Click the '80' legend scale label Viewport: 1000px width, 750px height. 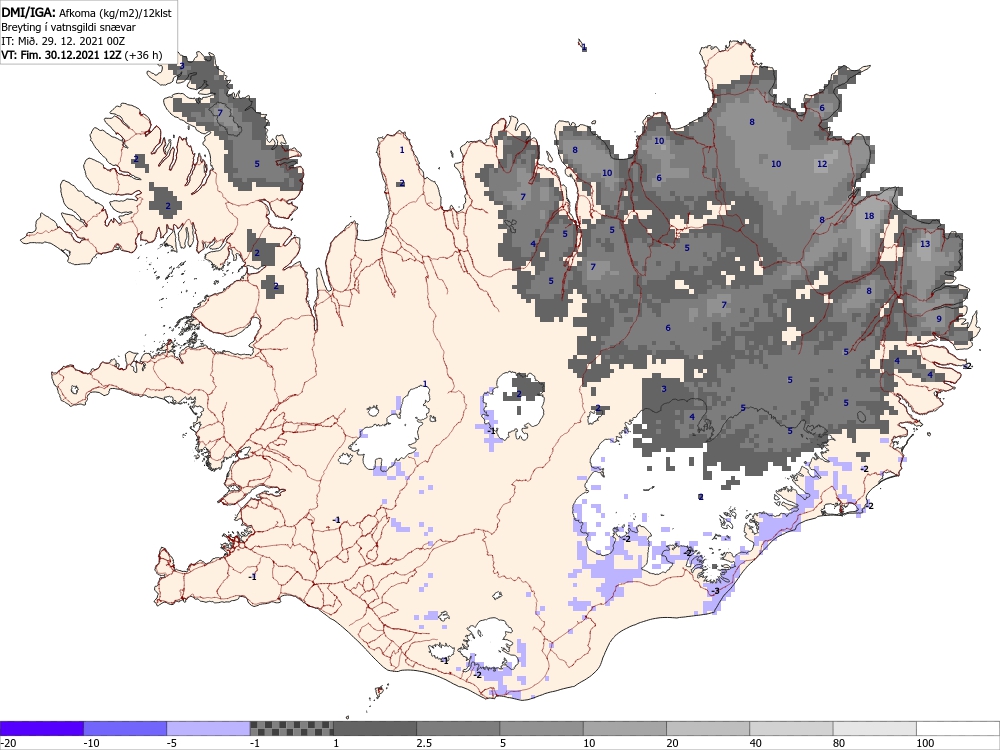839,743
